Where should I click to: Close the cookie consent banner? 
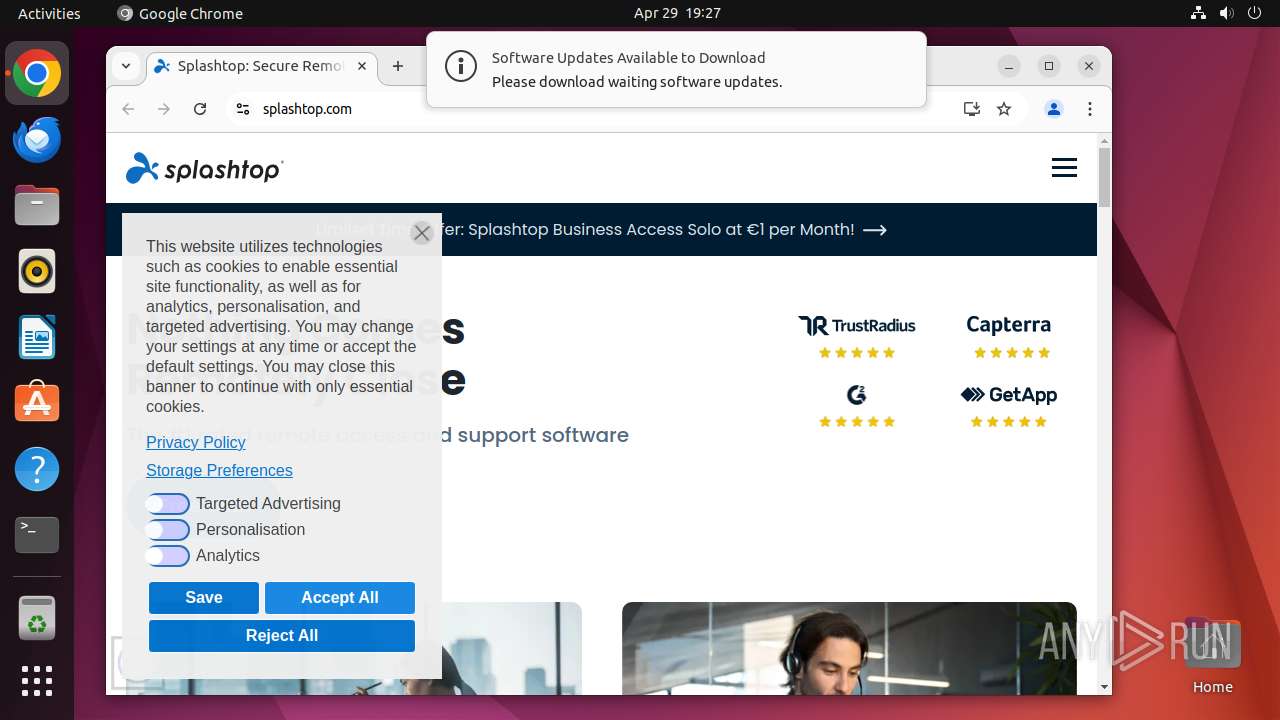tap(422, 233)
